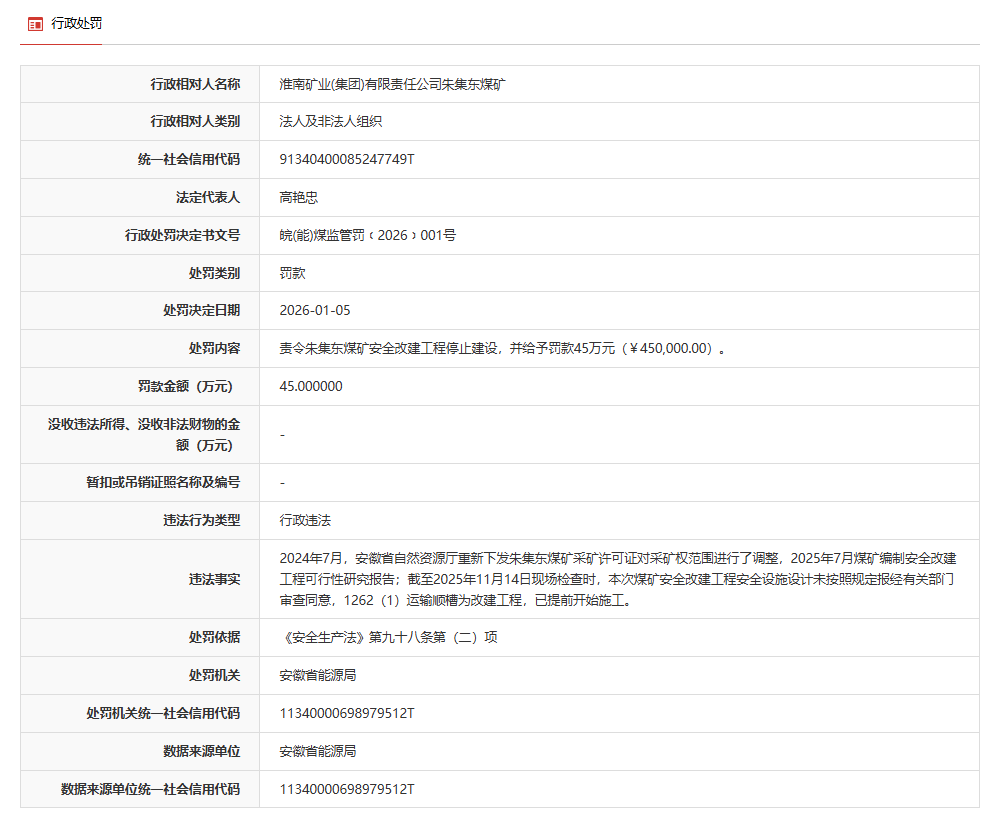Select fine amount 45.000000
The width and height of the screenshot is (999, 819).
(x=311, y=386)
